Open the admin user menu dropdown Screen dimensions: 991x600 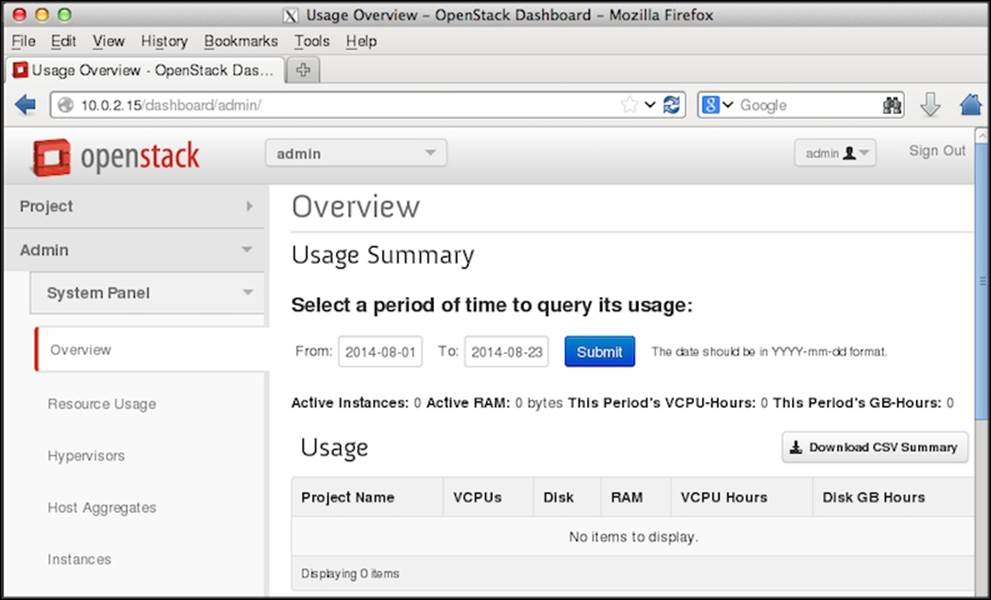[x=834, y=153]
